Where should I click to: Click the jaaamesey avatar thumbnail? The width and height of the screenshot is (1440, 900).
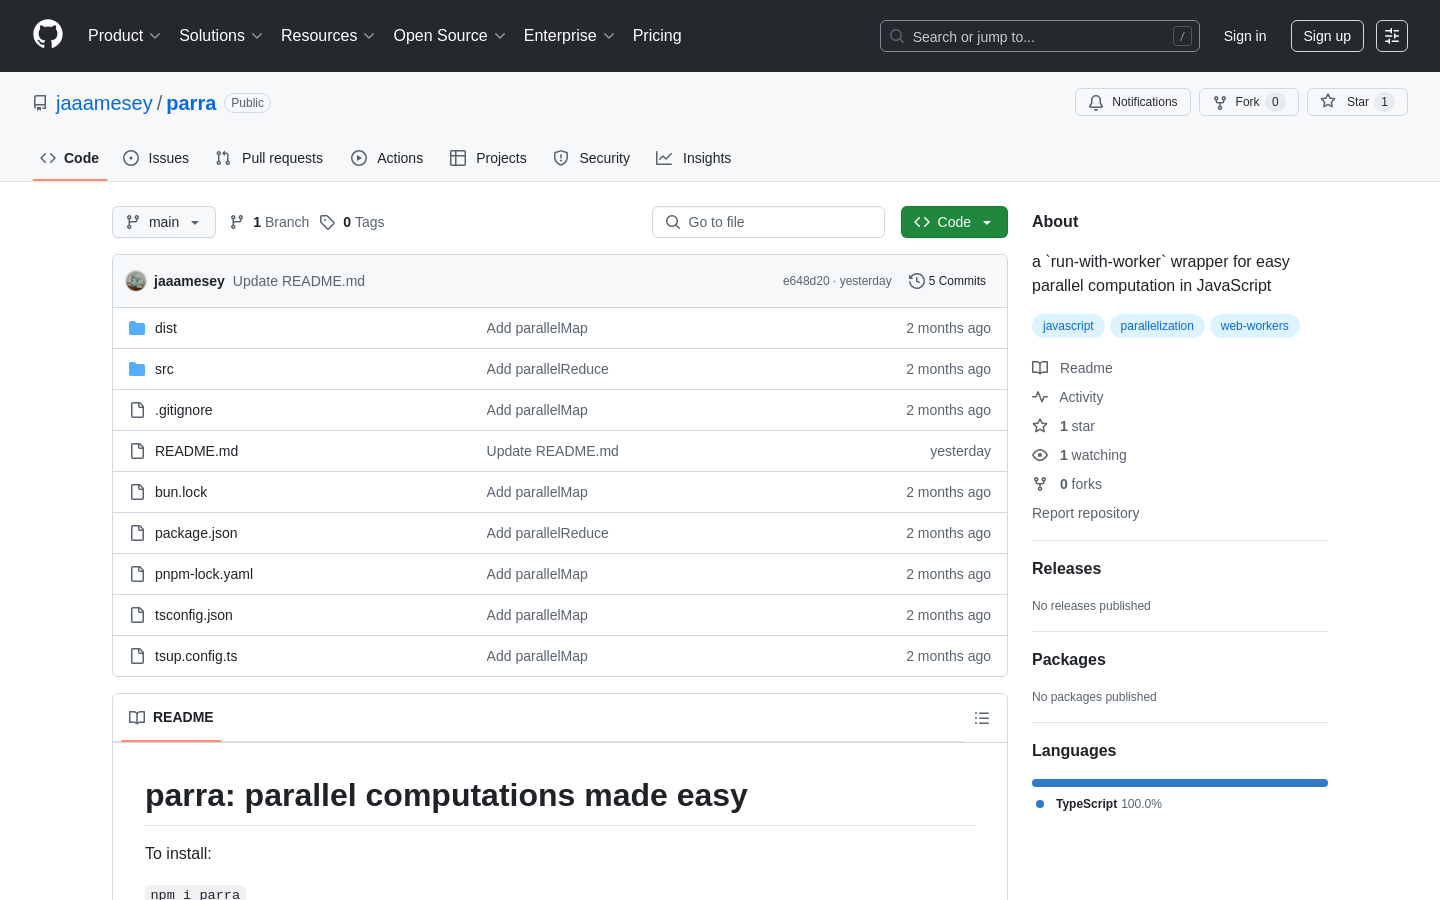pyautogui.click(x=136, y=281)
